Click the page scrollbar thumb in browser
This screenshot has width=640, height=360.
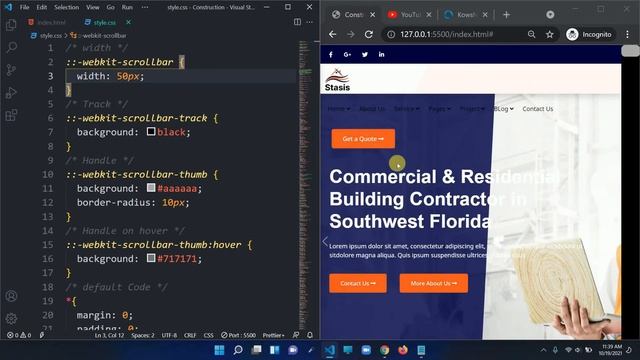pos(630,51)
